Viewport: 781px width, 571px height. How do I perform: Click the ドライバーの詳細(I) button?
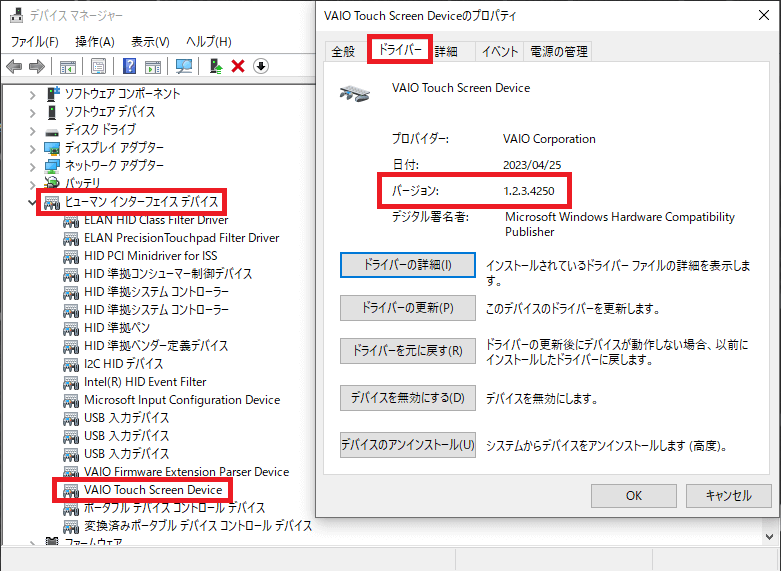[x=407, y=265]
